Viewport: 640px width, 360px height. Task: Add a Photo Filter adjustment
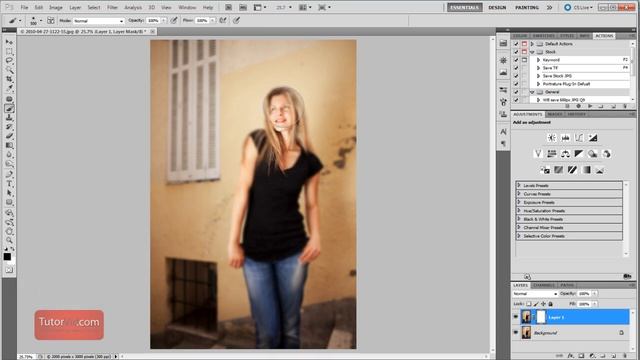click(x=593, y=154)
